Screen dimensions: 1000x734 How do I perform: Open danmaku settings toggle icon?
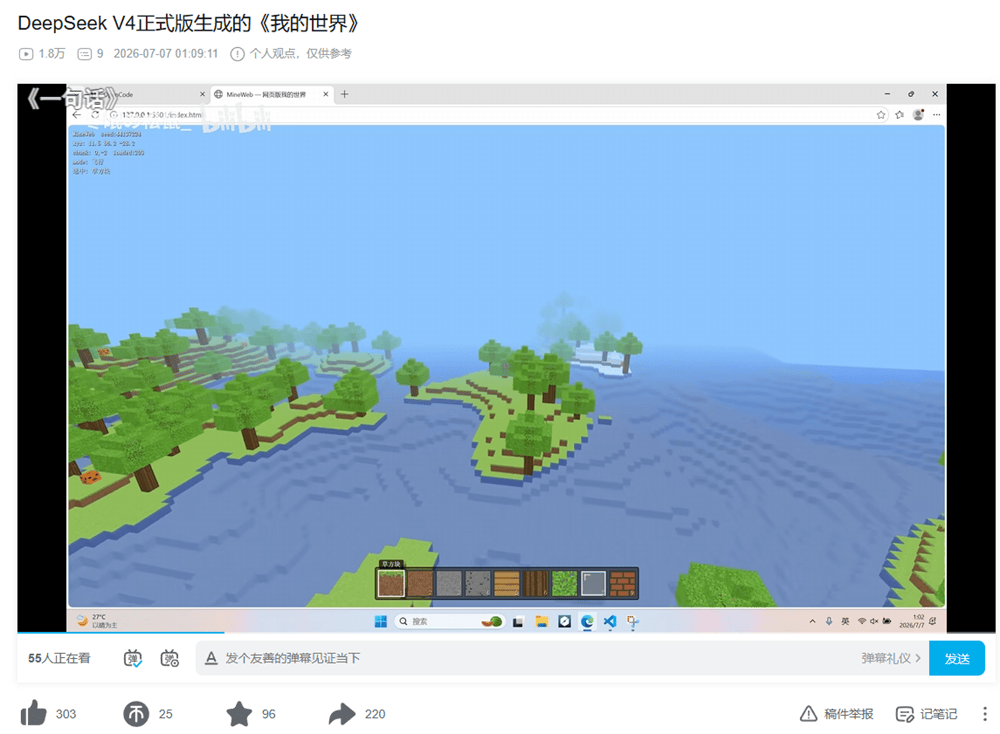[x=170, y=658]
